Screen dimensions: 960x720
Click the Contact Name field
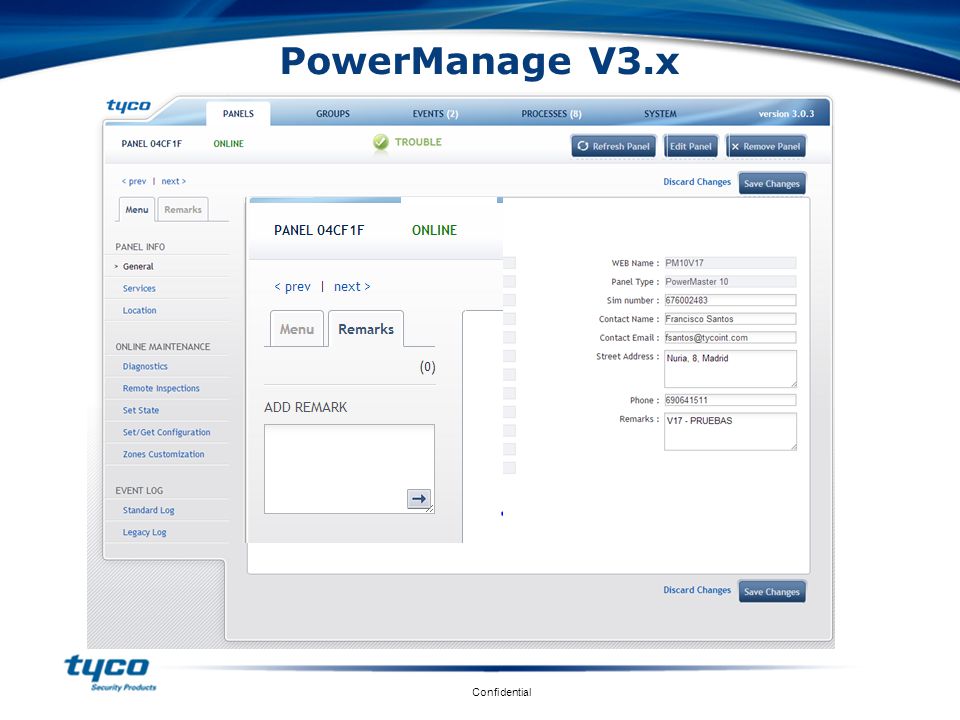coord(730,319)
